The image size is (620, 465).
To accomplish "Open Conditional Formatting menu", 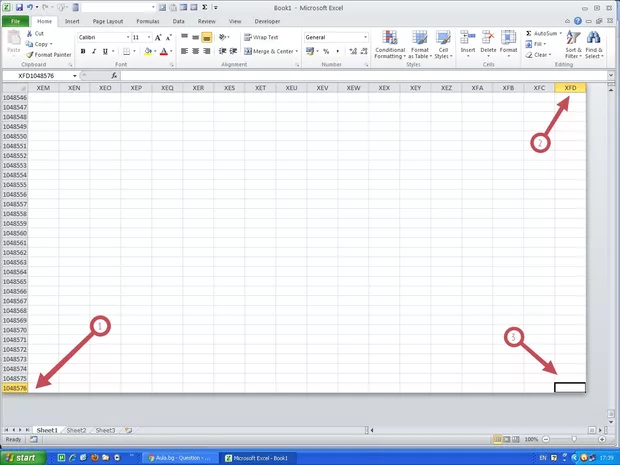I will 390,45.
